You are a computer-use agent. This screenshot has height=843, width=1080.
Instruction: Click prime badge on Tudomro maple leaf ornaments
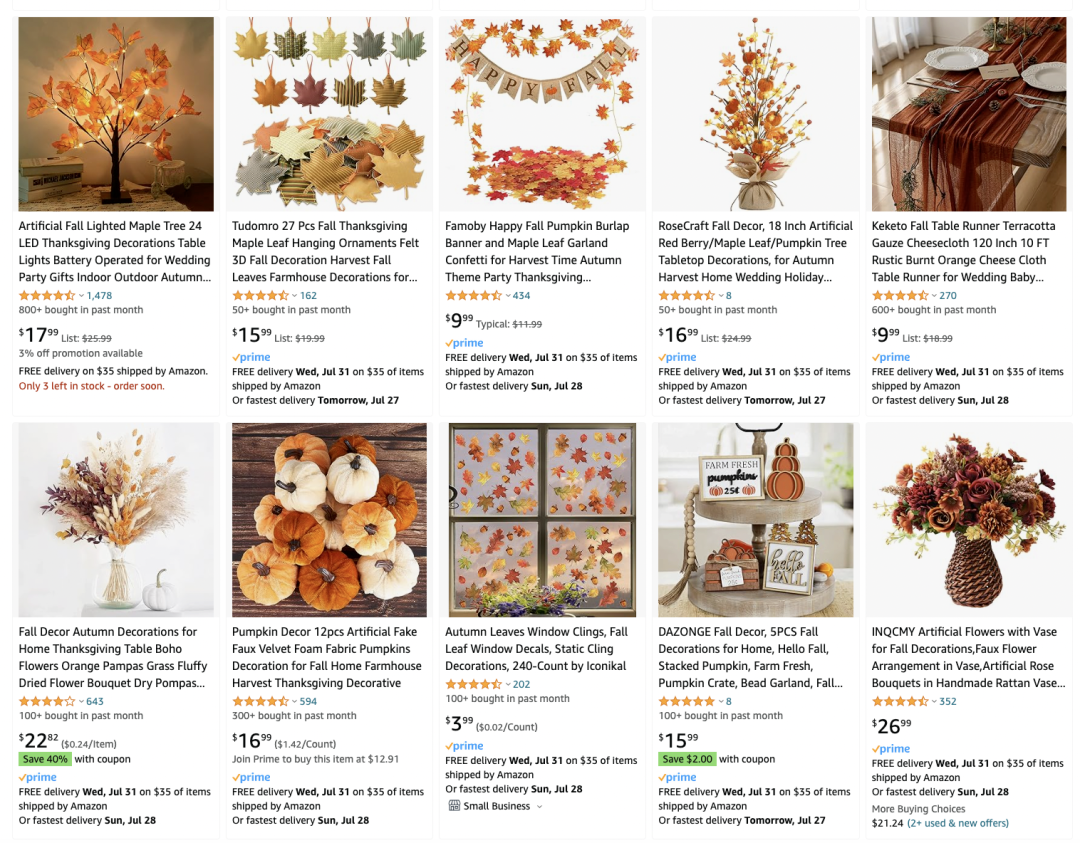[x=251, y=357]
